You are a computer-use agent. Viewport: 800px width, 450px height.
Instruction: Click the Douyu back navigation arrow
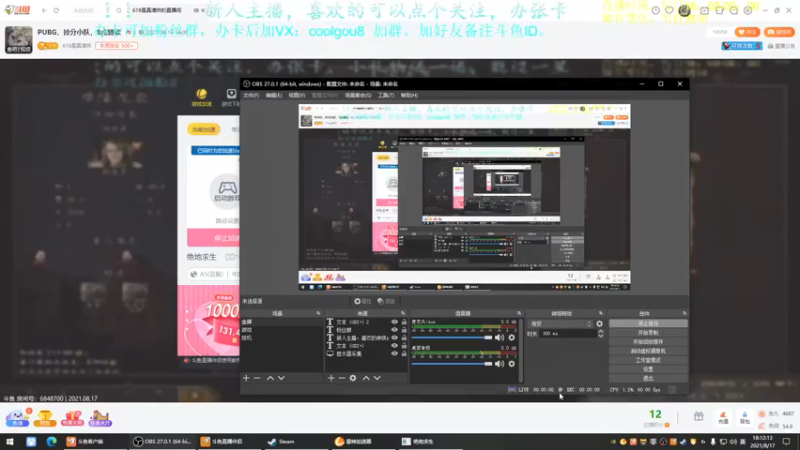[x=44, y=10]
